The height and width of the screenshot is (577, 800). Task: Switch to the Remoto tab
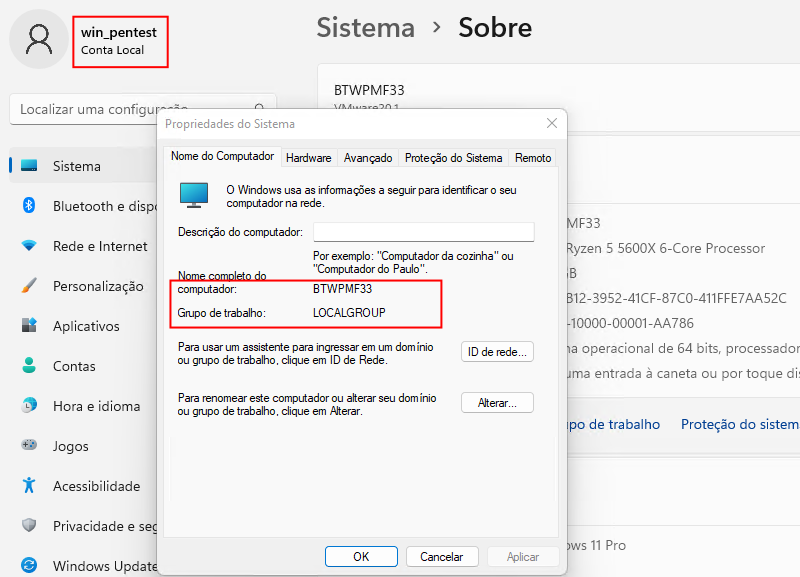tap(532, 158)
